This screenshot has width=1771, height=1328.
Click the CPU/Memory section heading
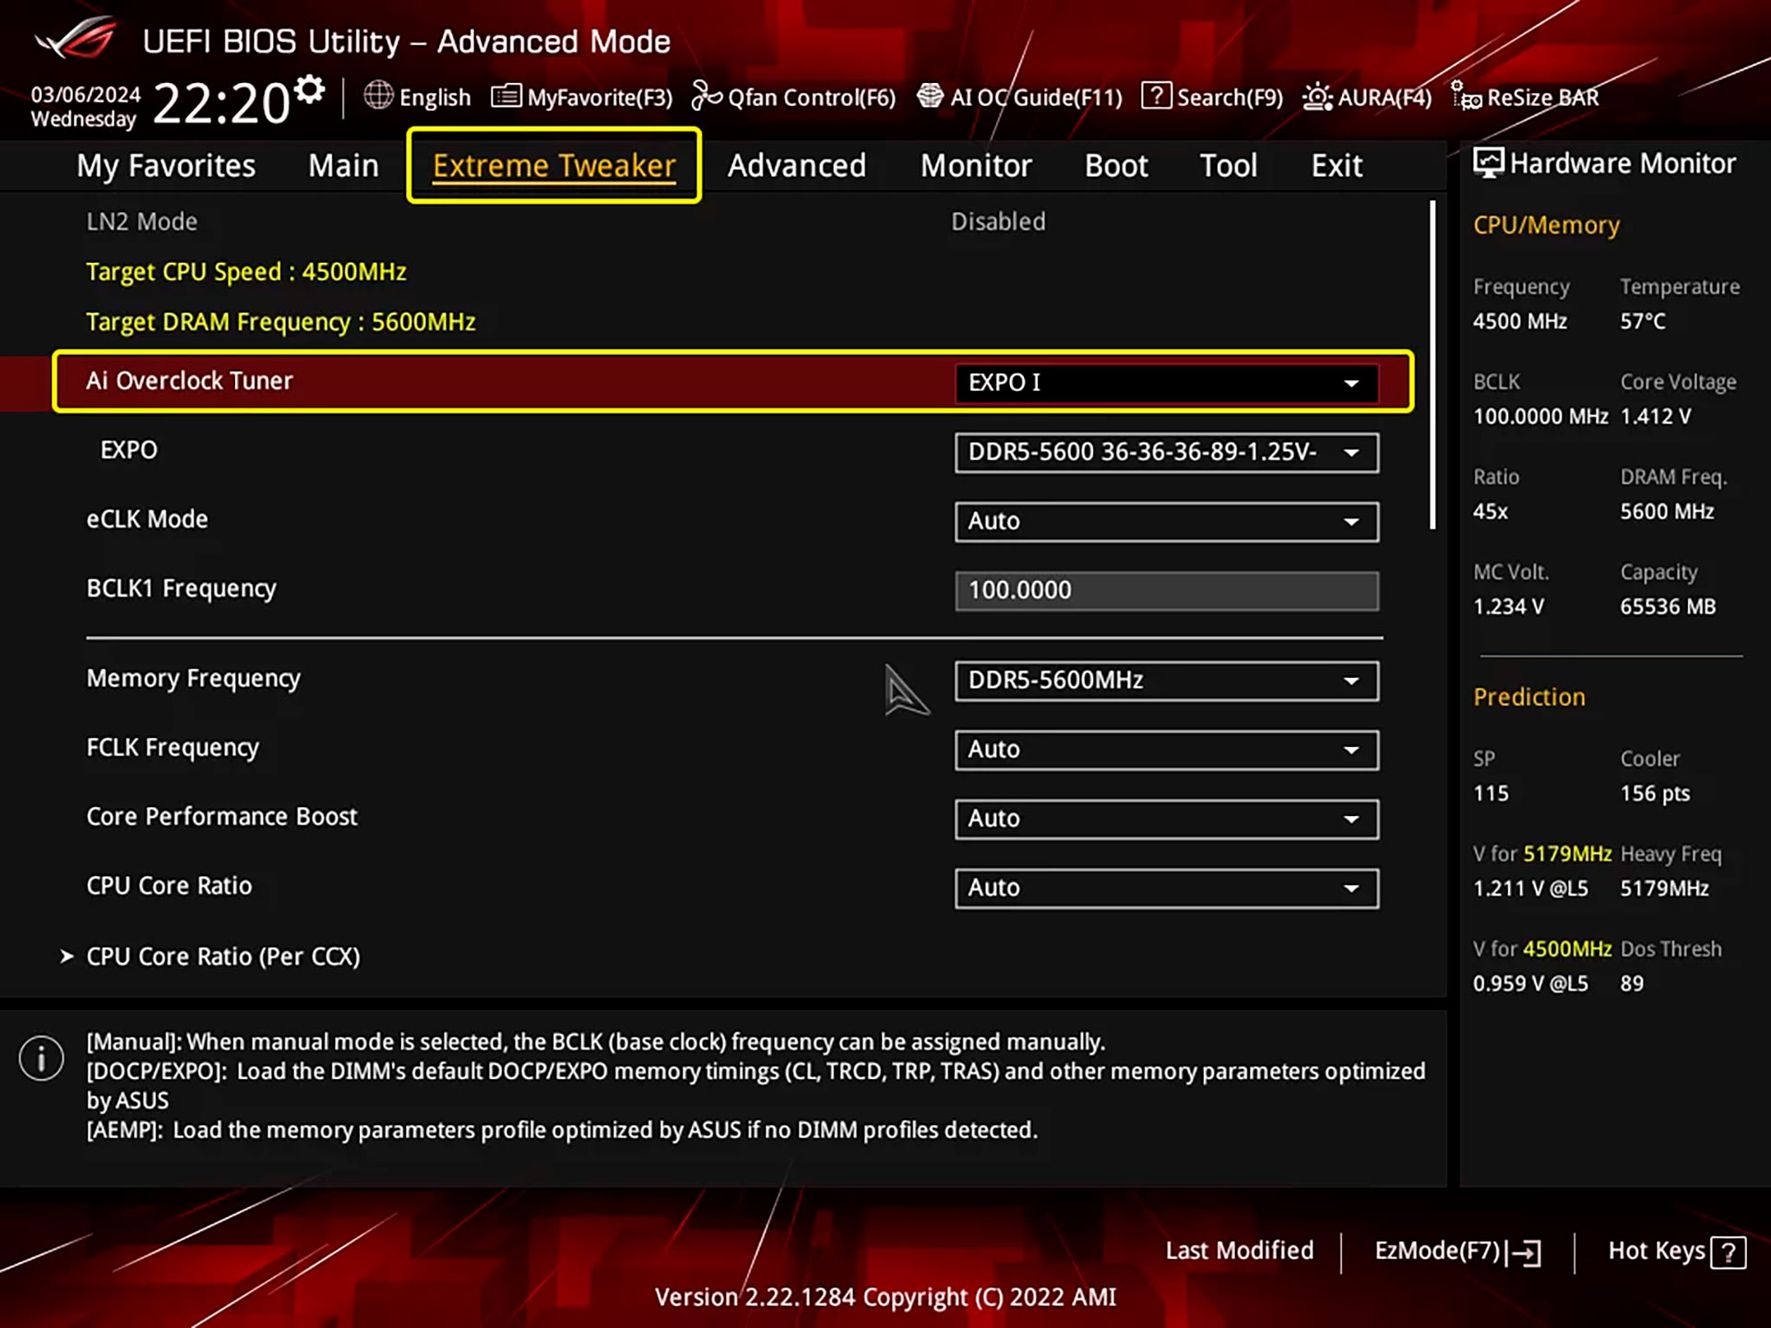tap(1546, 225)
